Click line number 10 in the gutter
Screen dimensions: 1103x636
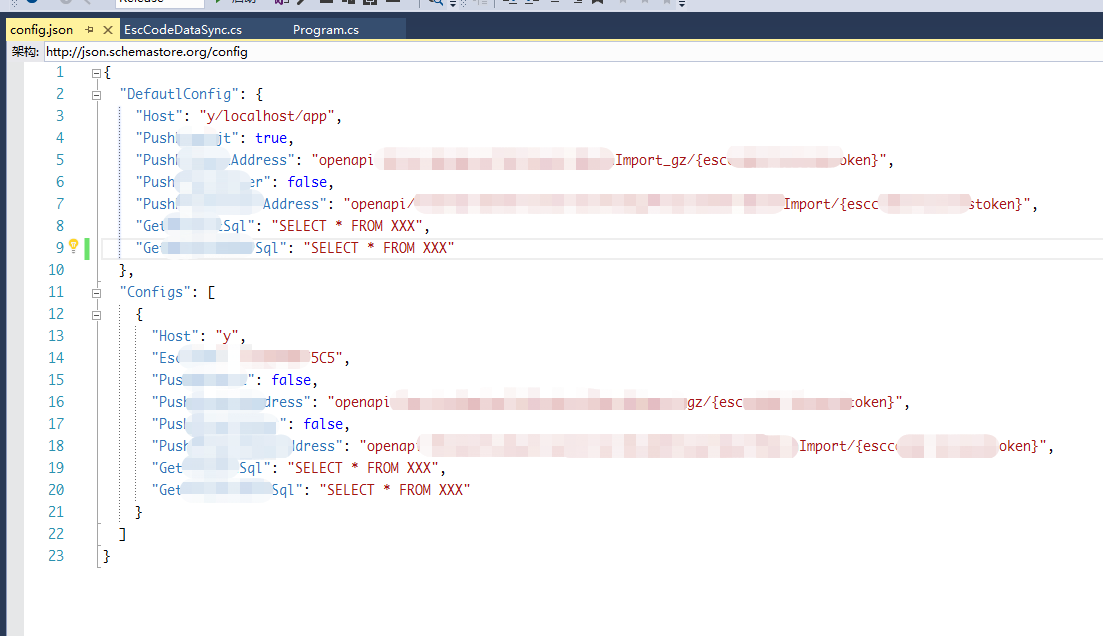coord(56,270)
